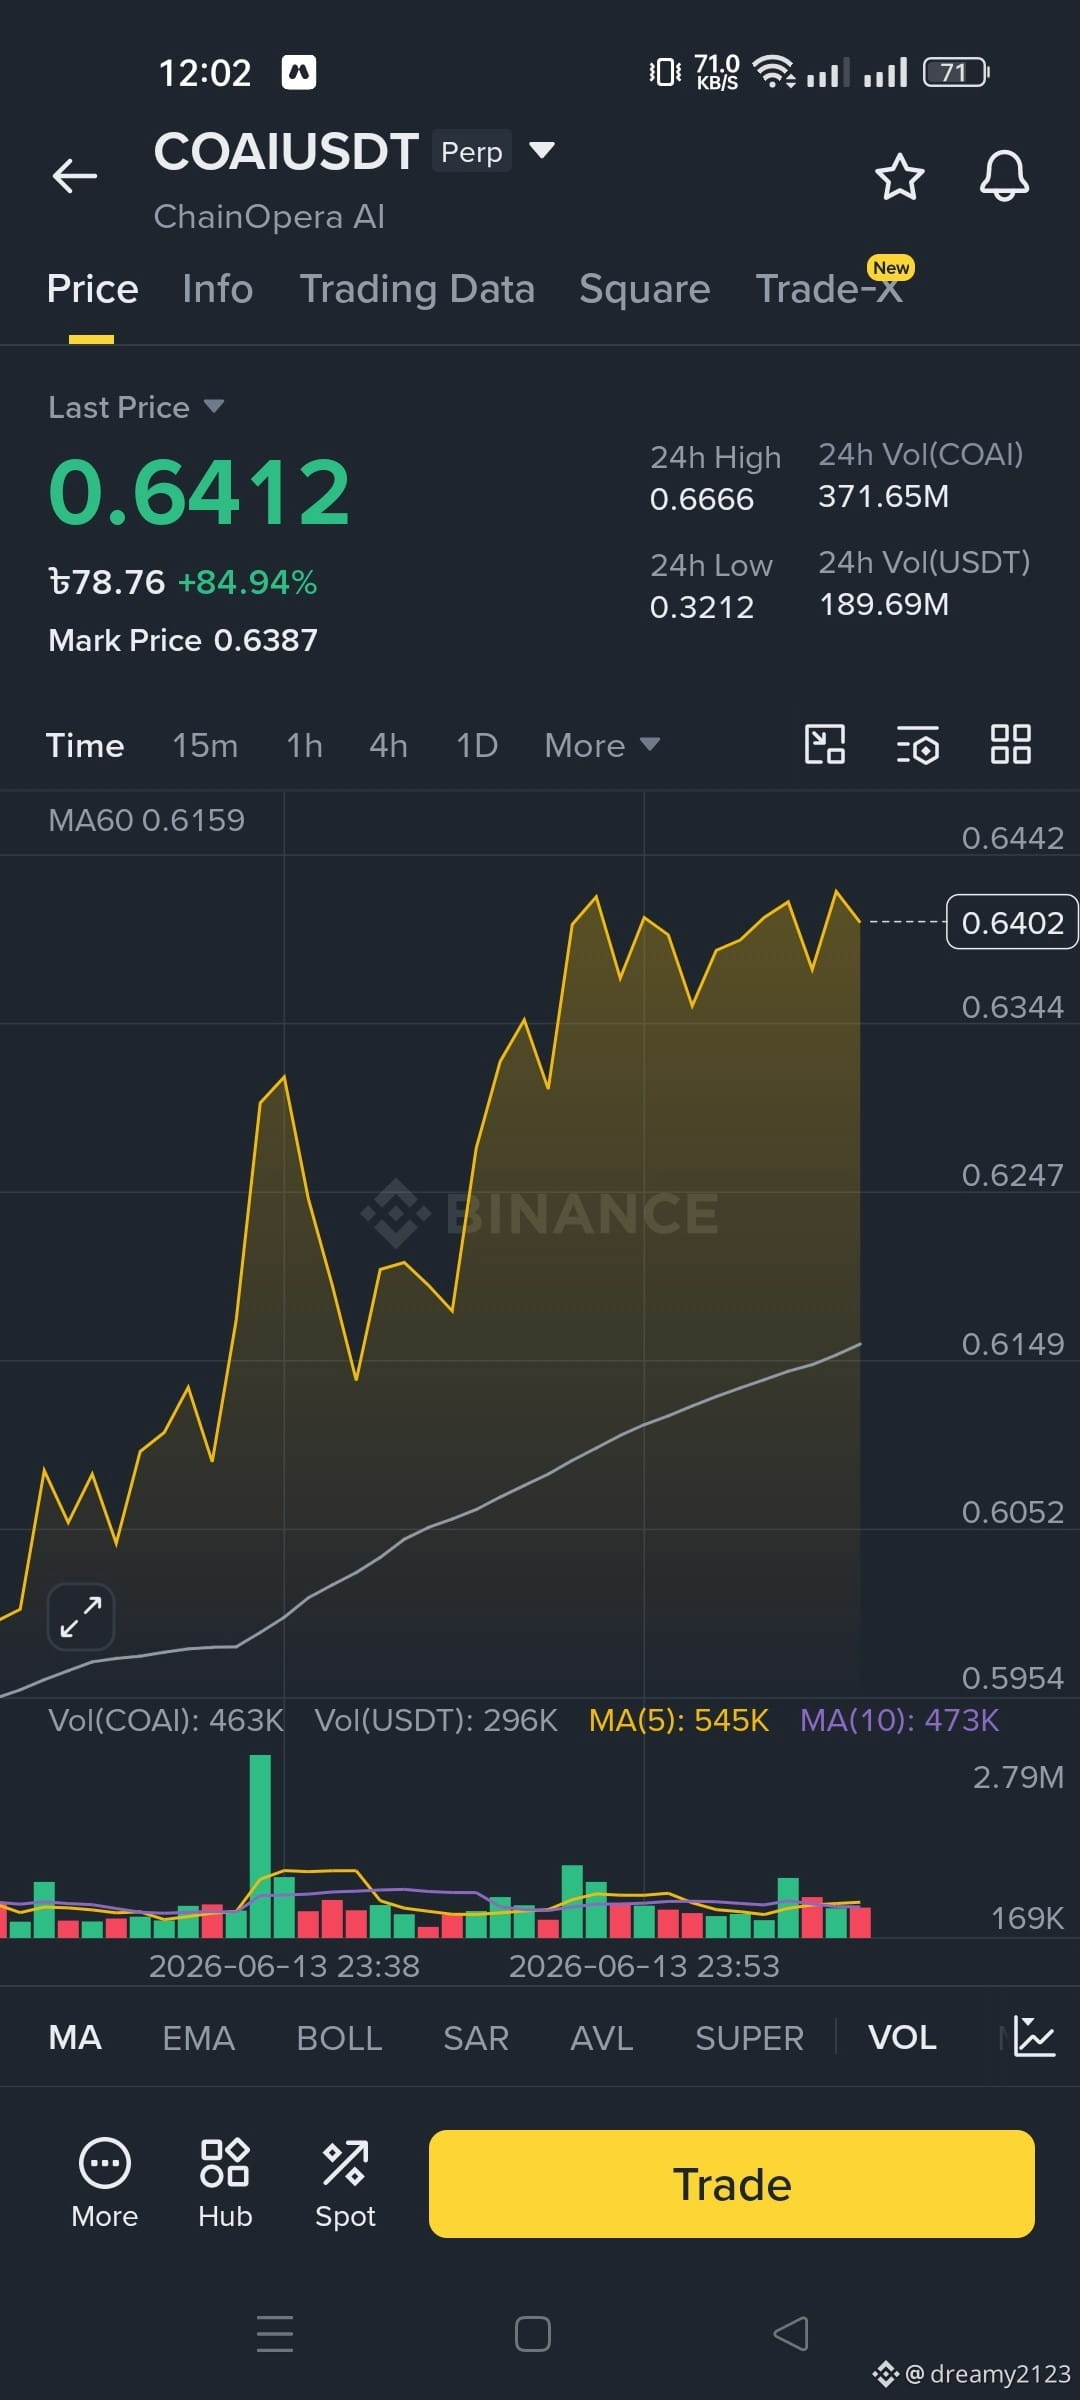Open the chart drawing tools icon
This screenshot has width=1080, height=2400.
[825, 745]
